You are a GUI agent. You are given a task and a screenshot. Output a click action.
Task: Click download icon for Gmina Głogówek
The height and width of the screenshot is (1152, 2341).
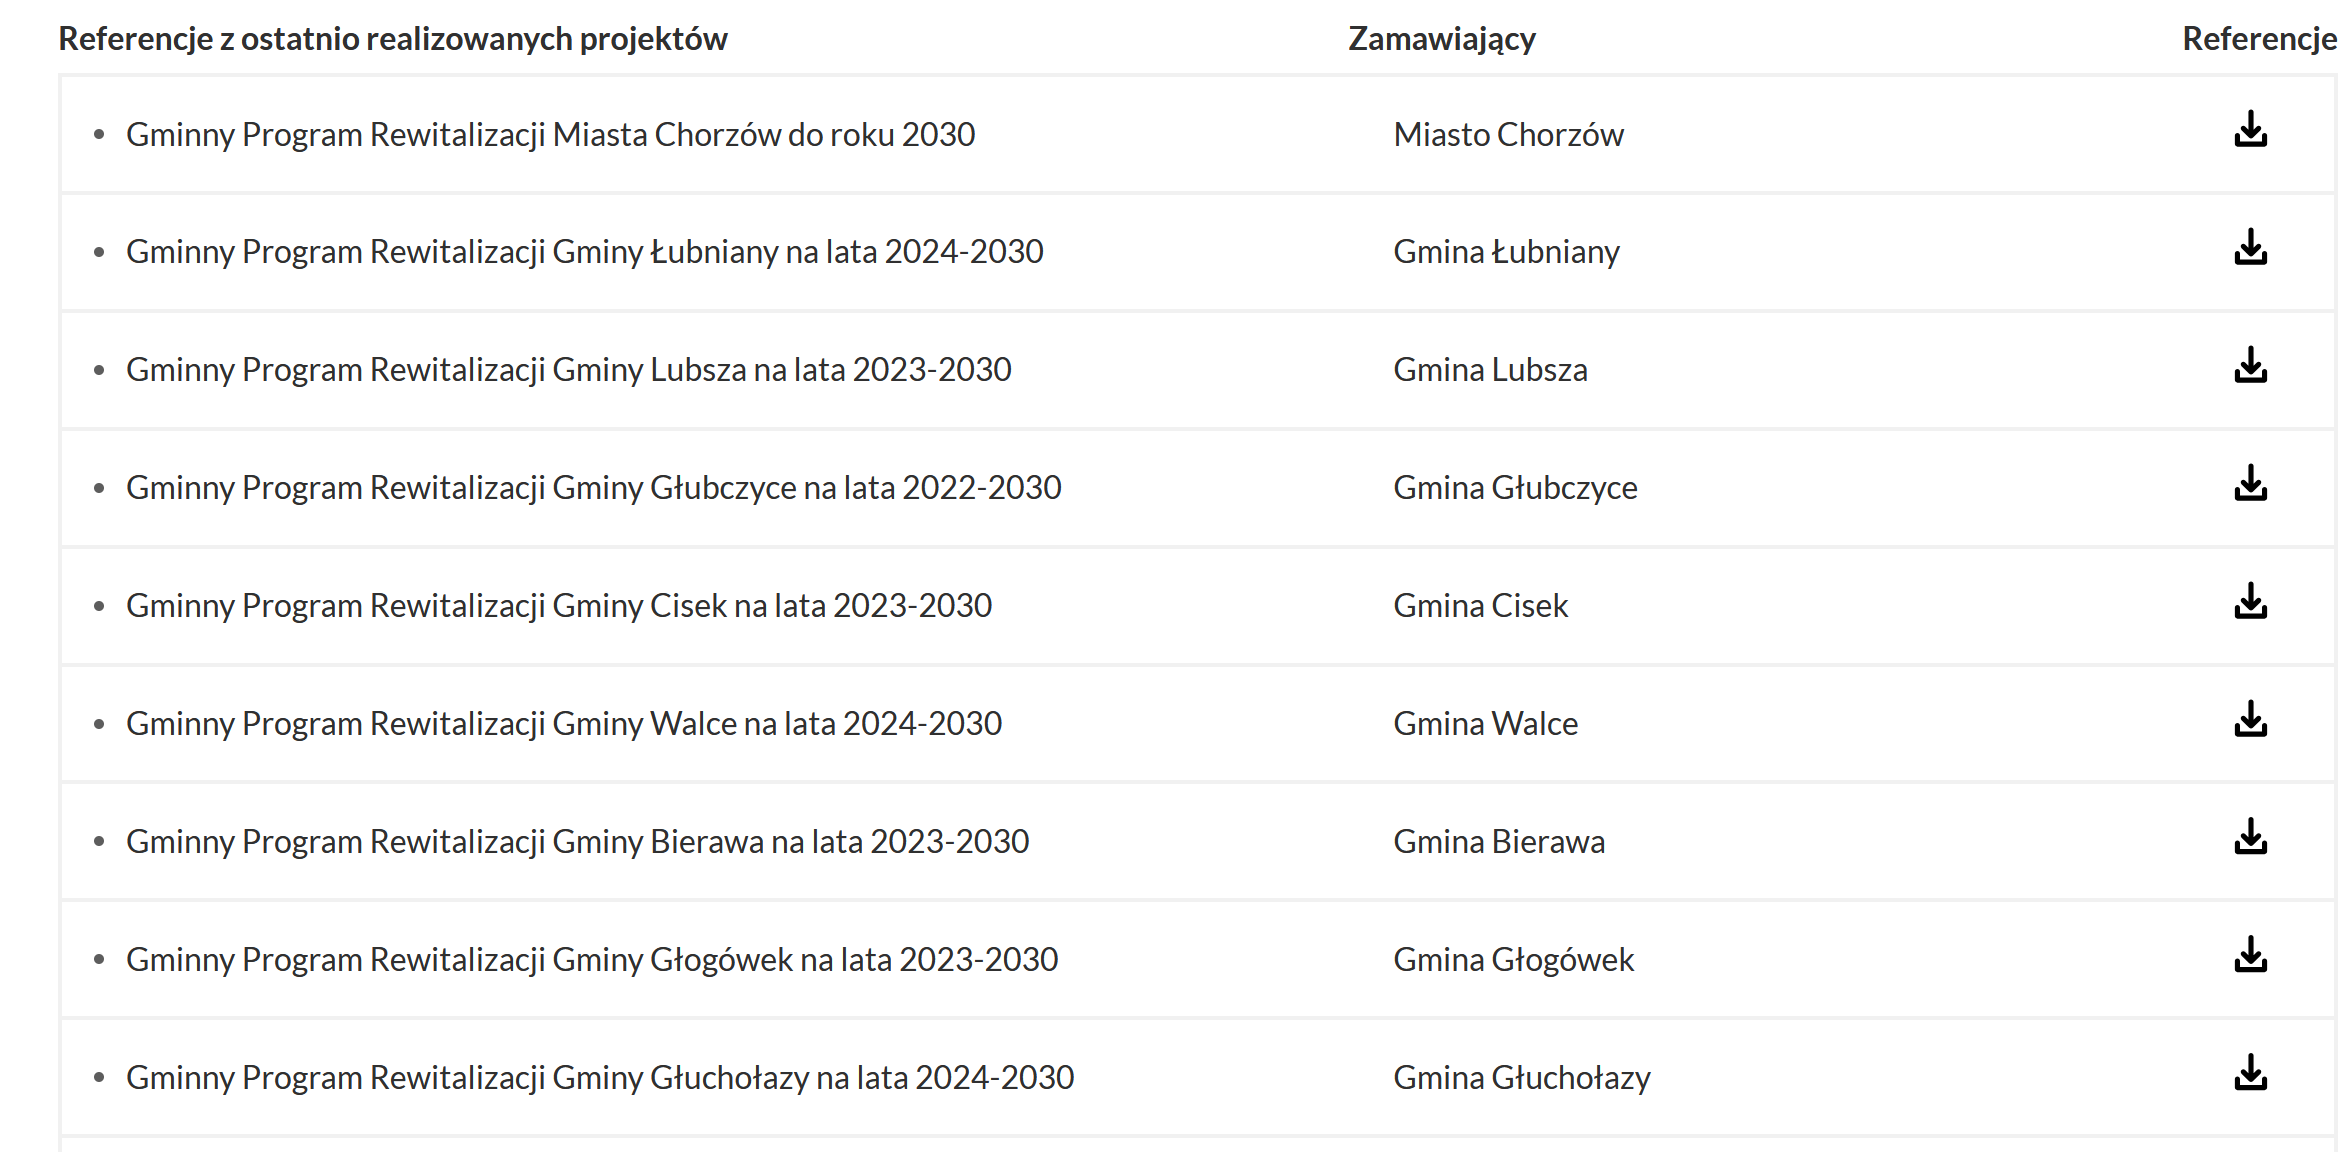[2250, 956]
